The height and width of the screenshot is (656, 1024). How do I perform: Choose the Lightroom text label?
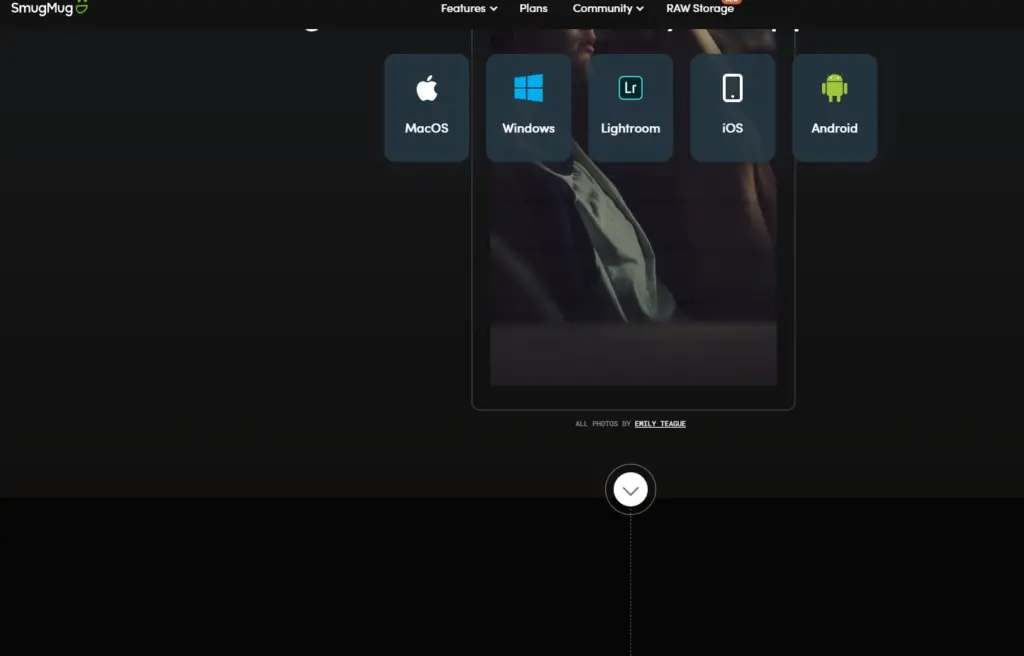(630, 128)
